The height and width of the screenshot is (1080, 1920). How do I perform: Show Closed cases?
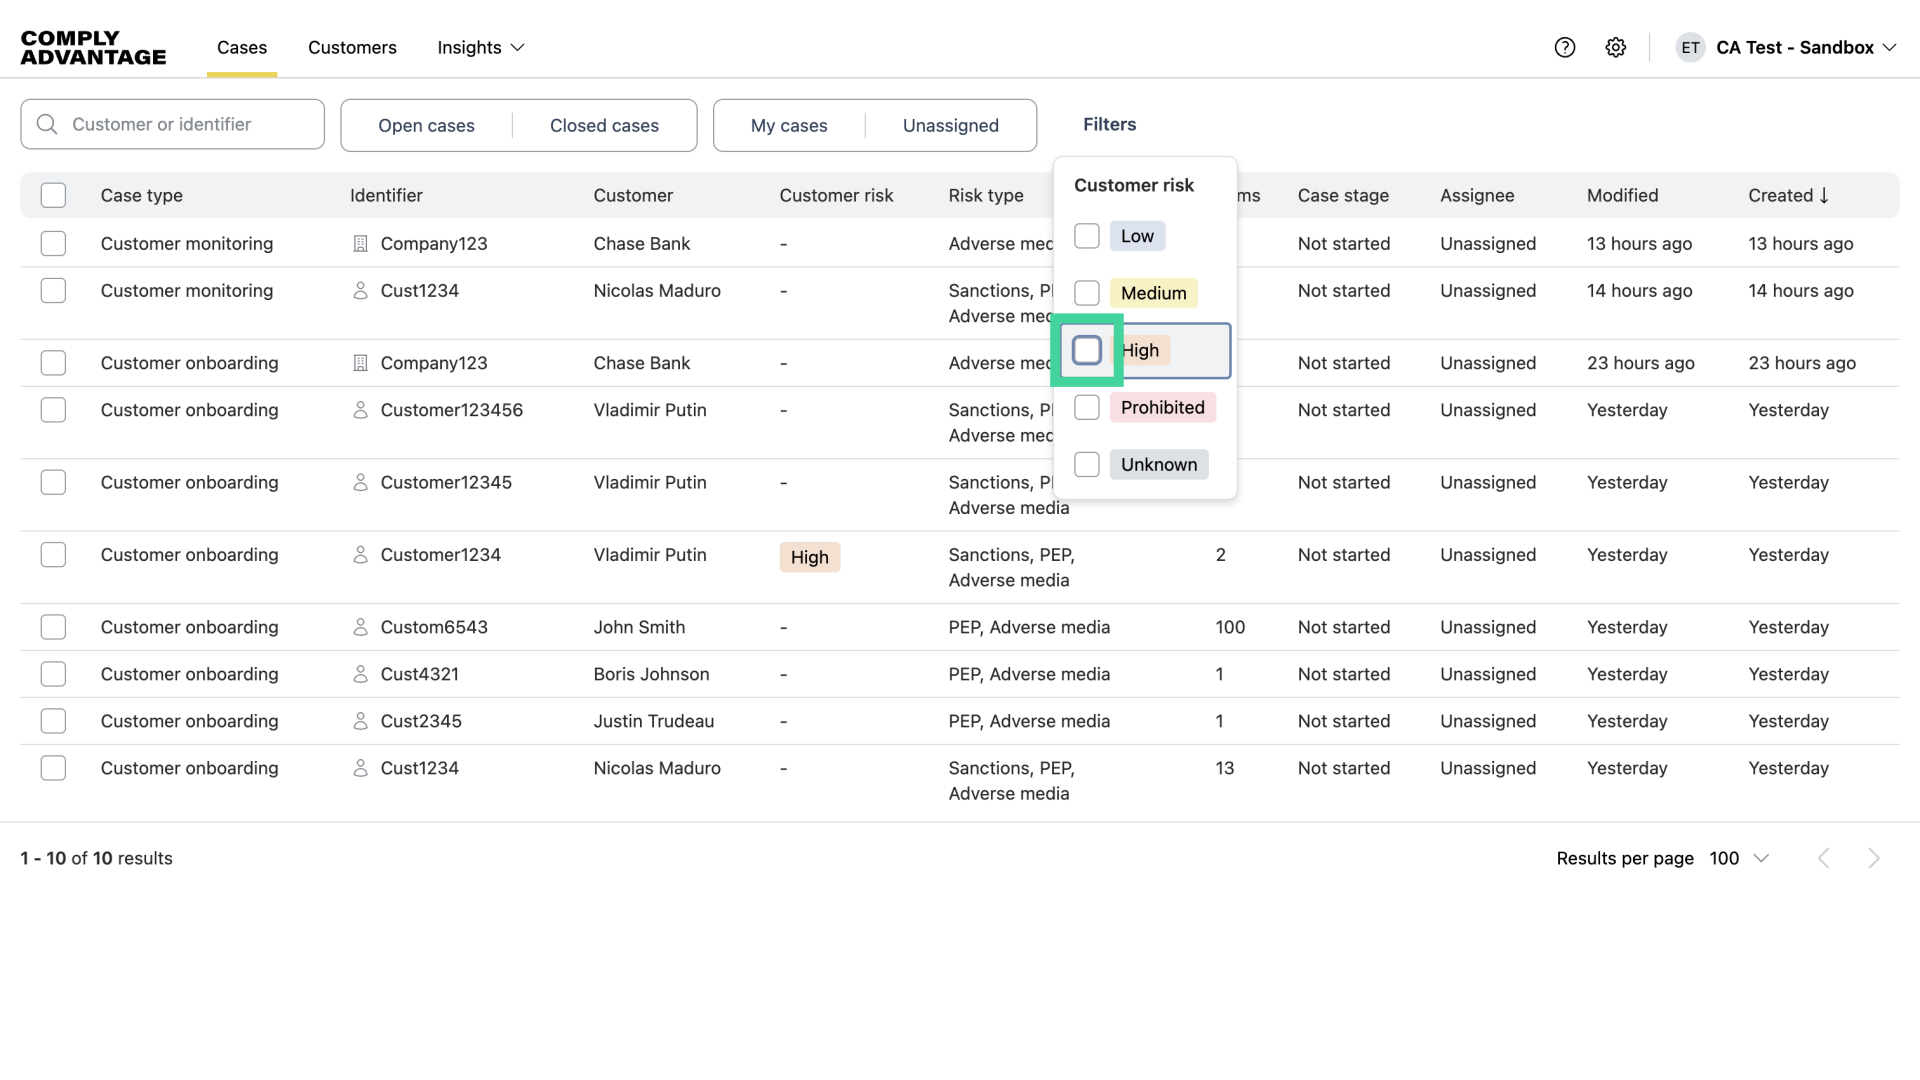[x=604, y=125]
